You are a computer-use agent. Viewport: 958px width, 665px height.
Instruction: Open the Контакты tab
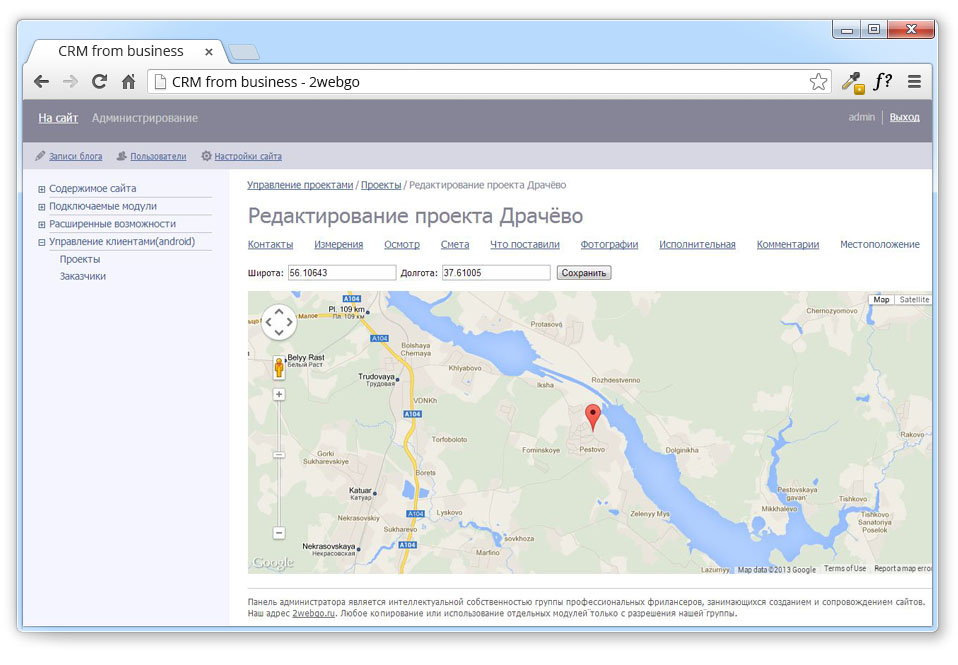pos(270,244)
